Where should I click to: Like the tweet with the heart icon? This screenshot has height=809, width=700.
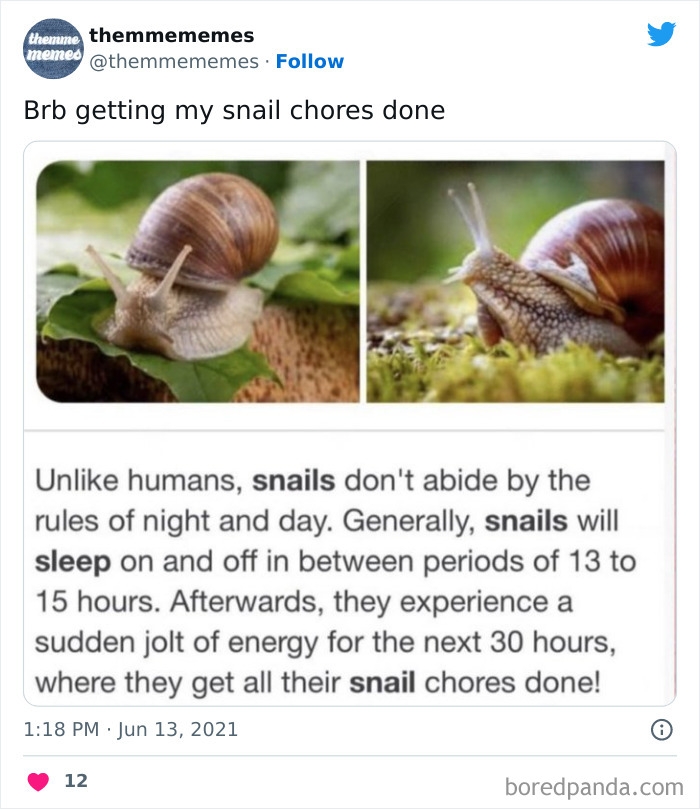[x=37, y=781]
